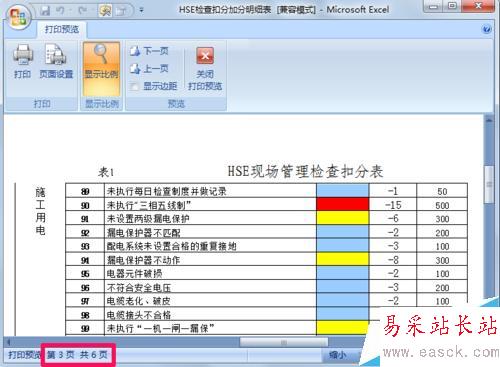Click the text 漏电保护器不动作
Image resolution: width=500 pixels, height=367 pixels.
pos(143,260)
